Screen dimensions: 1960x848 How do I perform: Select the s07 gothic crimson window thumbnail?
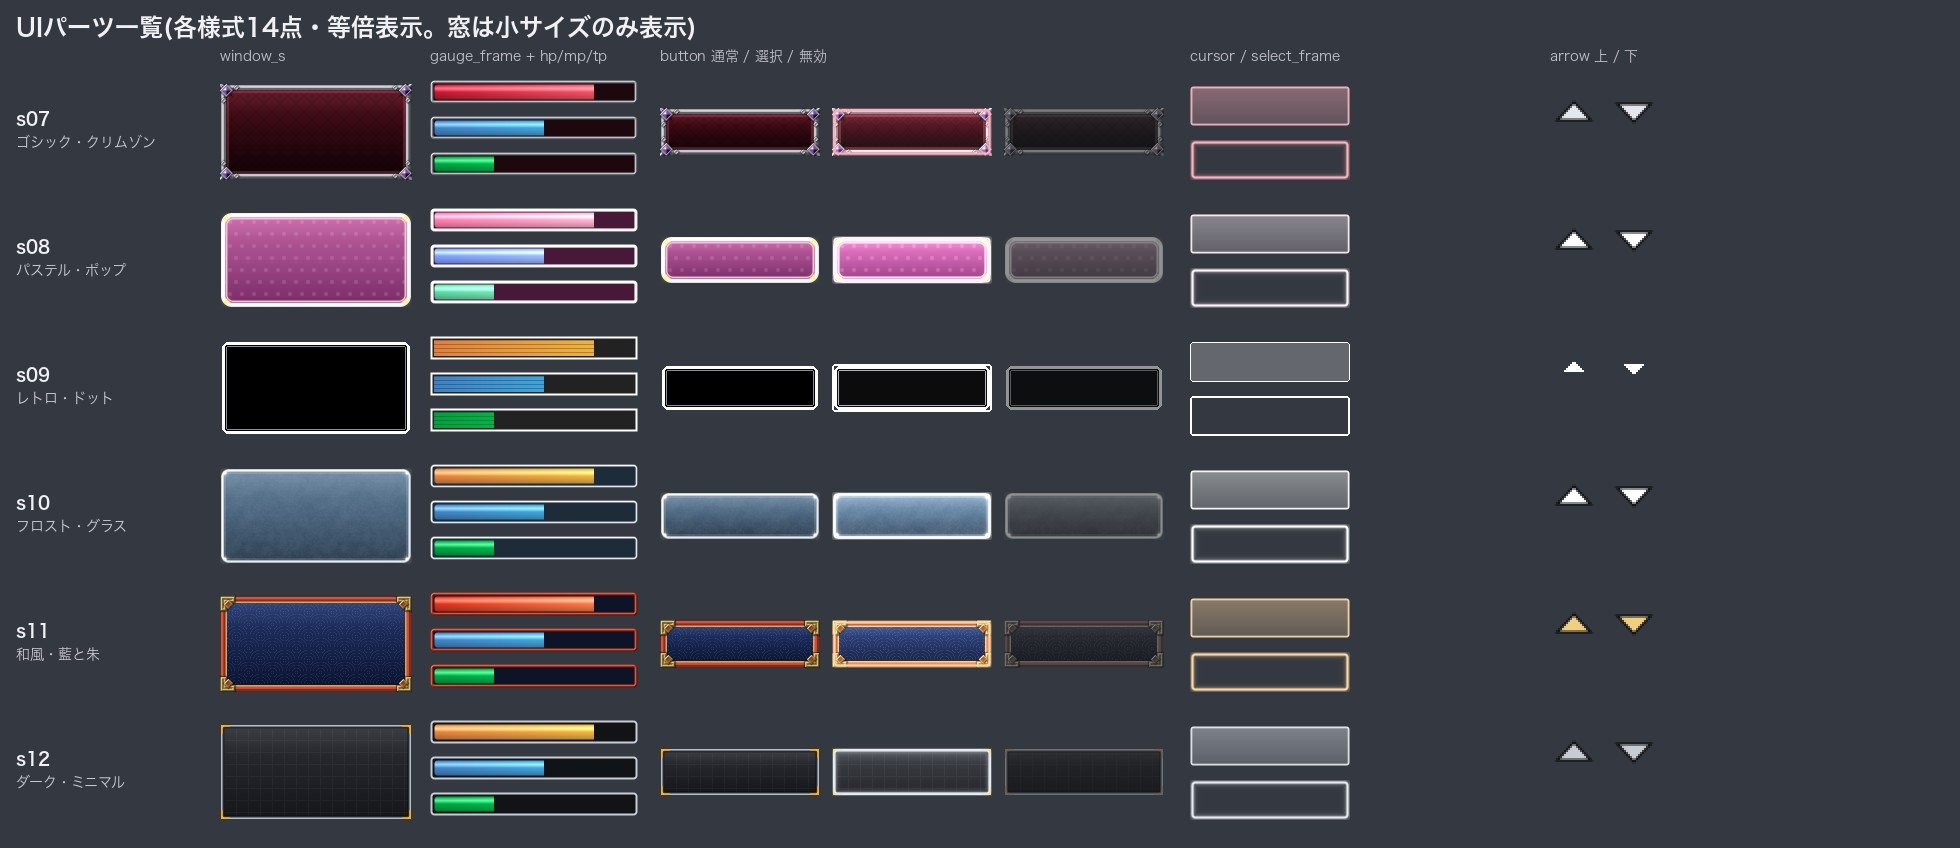316,132
